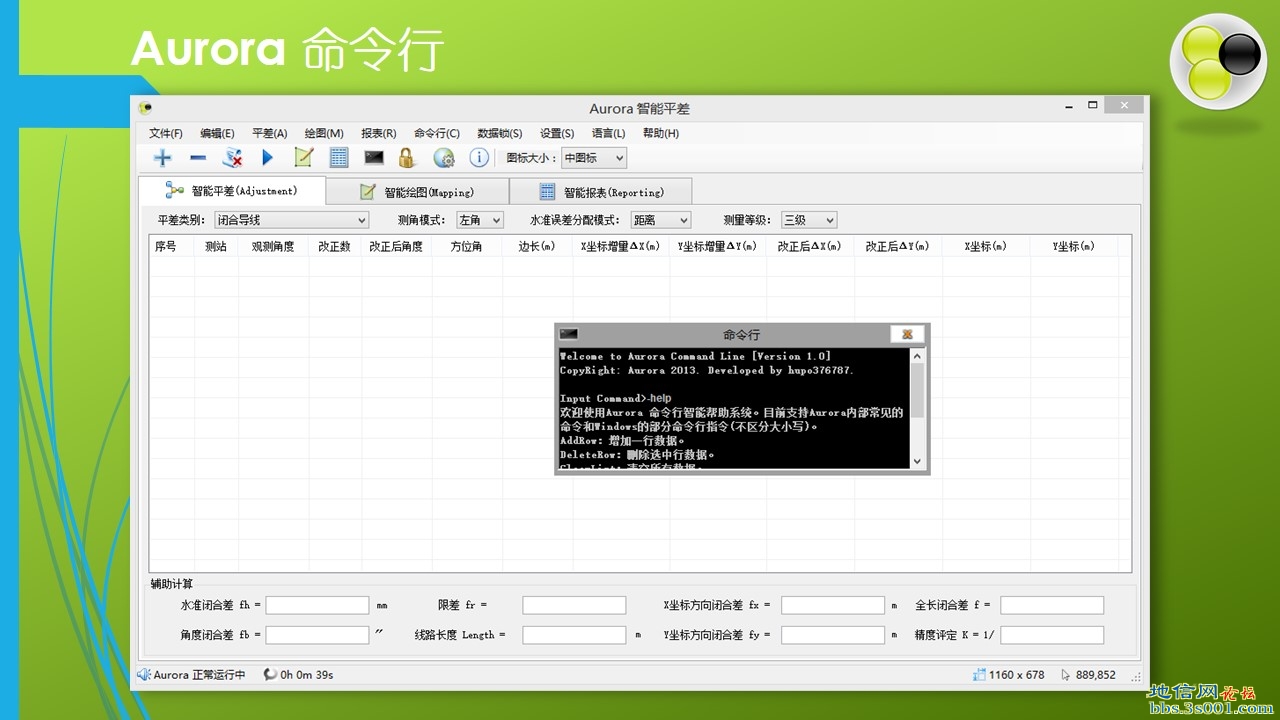Click the X坐标(m) column header

(986, 246)
